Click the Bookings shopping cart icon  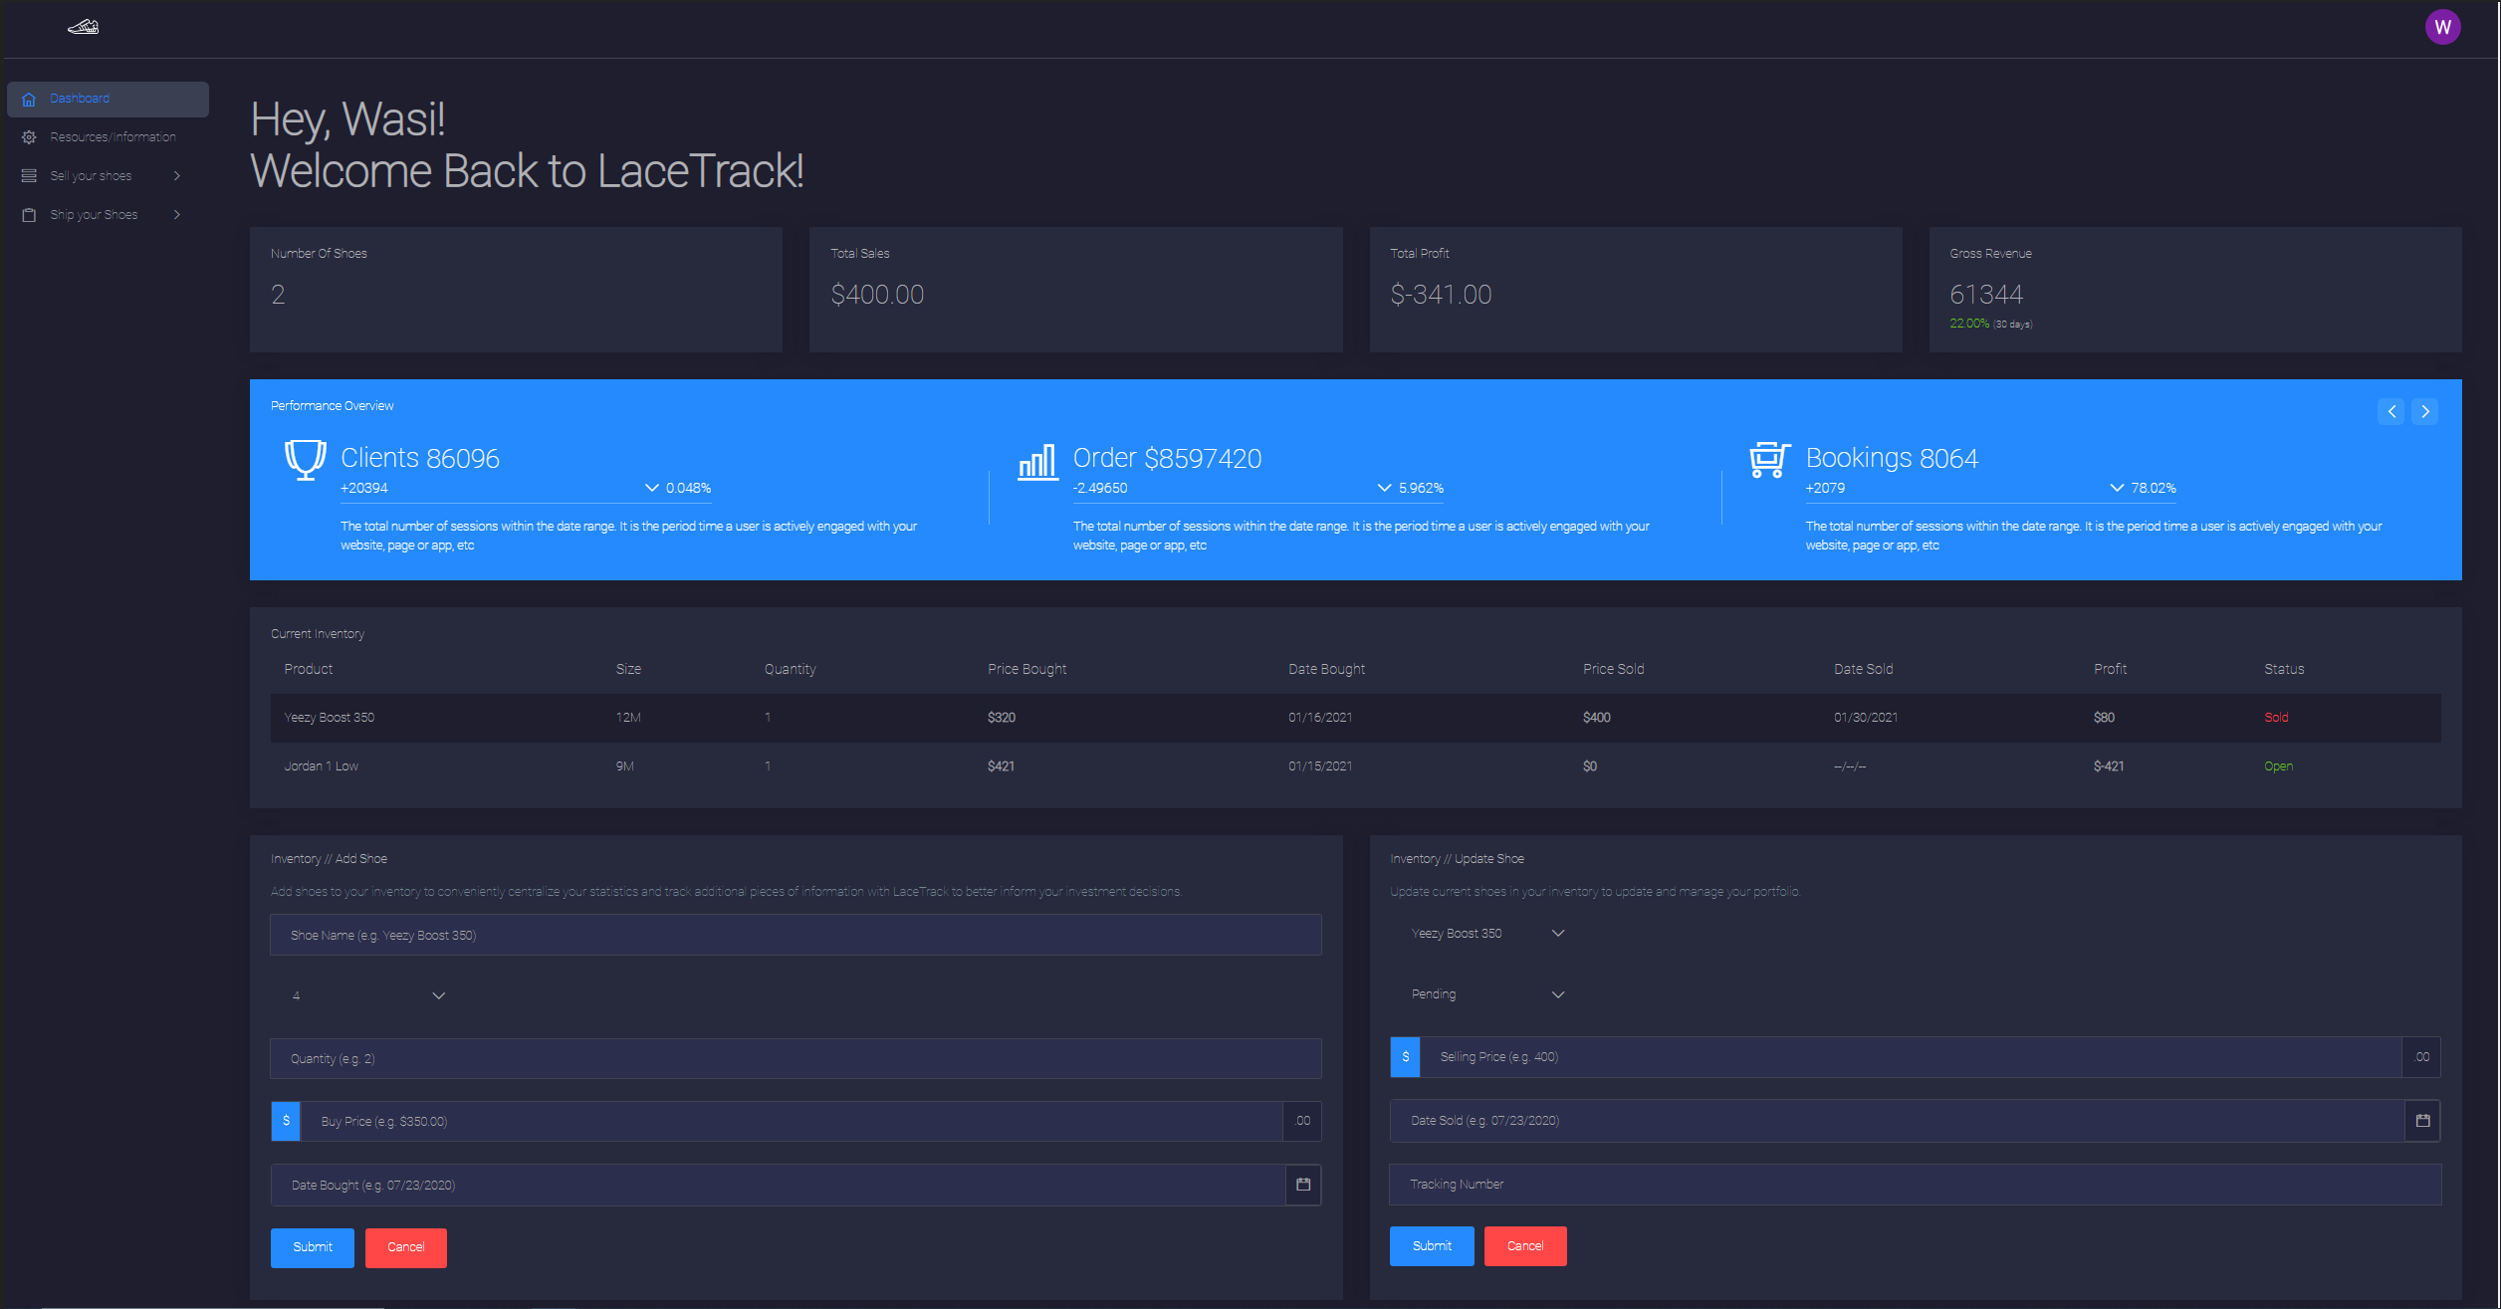coord(1769,460)
